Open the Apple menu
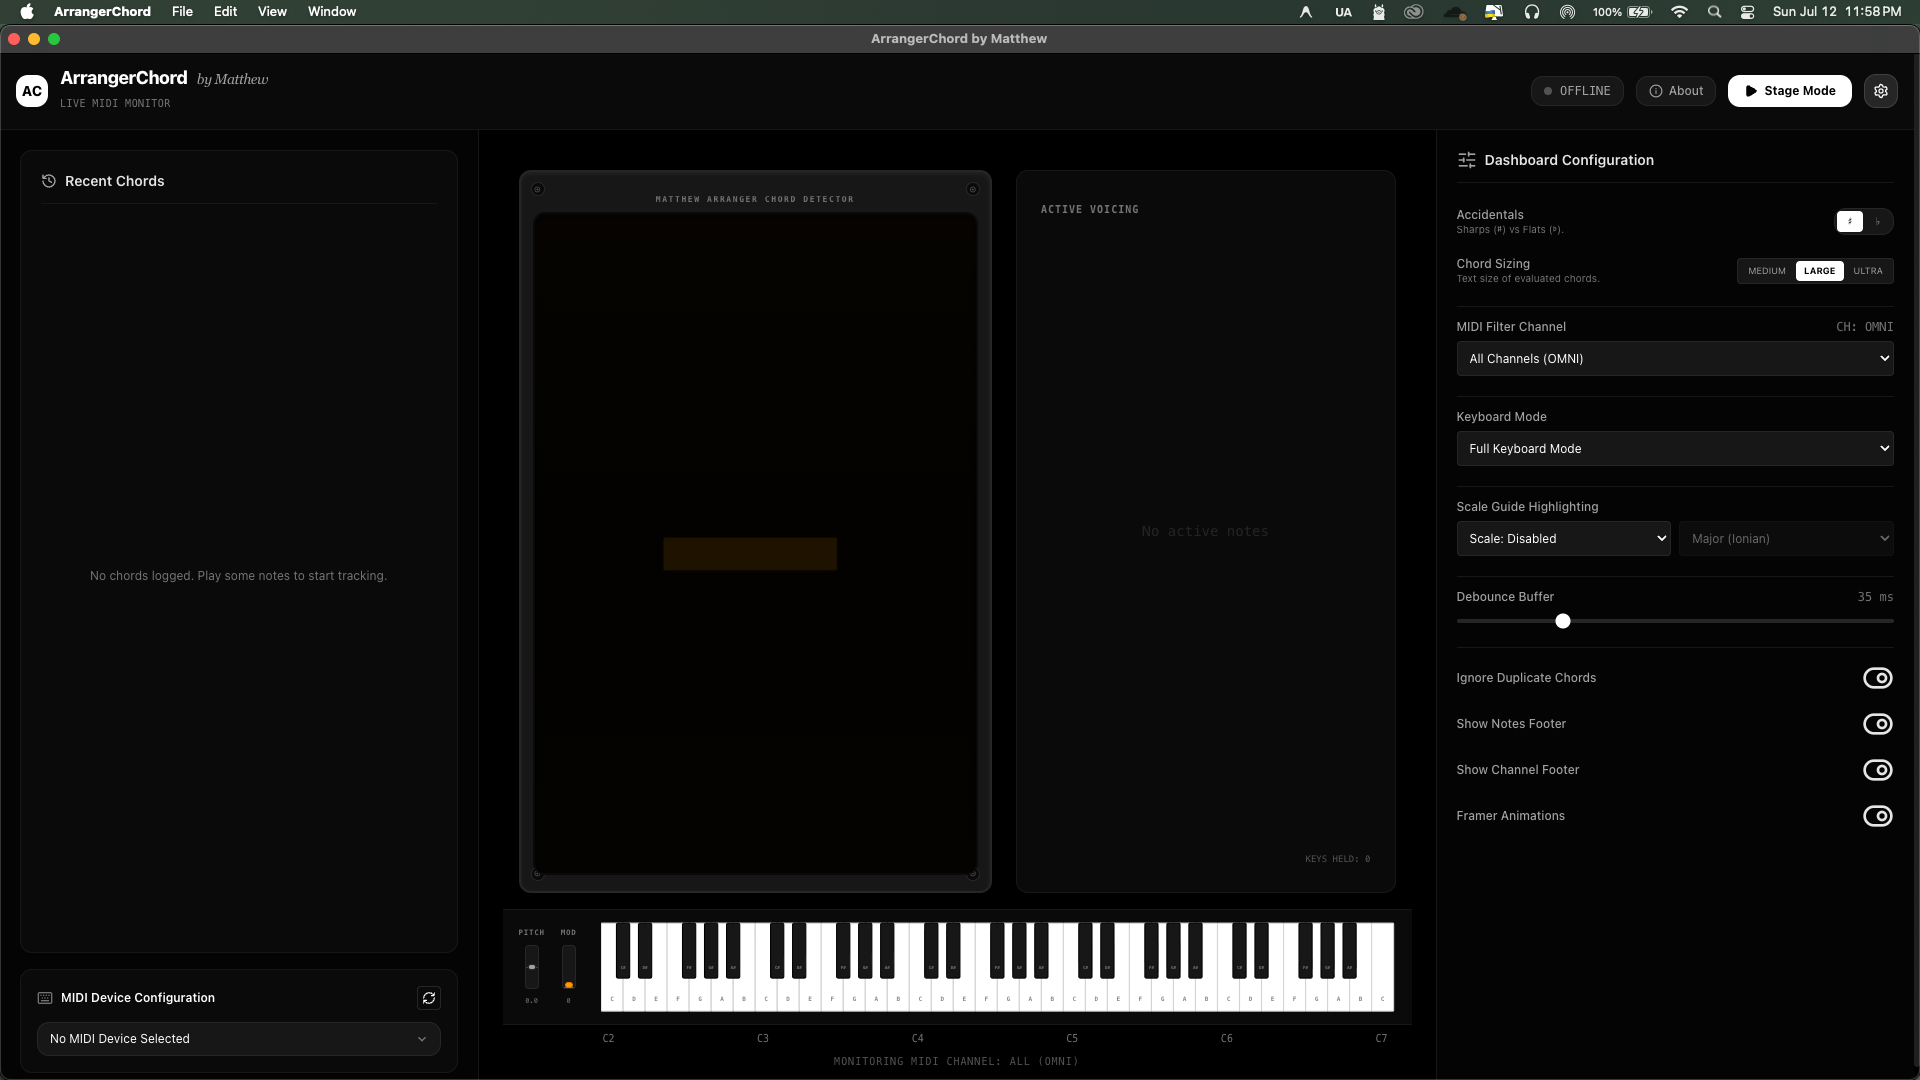 (27, 12)
